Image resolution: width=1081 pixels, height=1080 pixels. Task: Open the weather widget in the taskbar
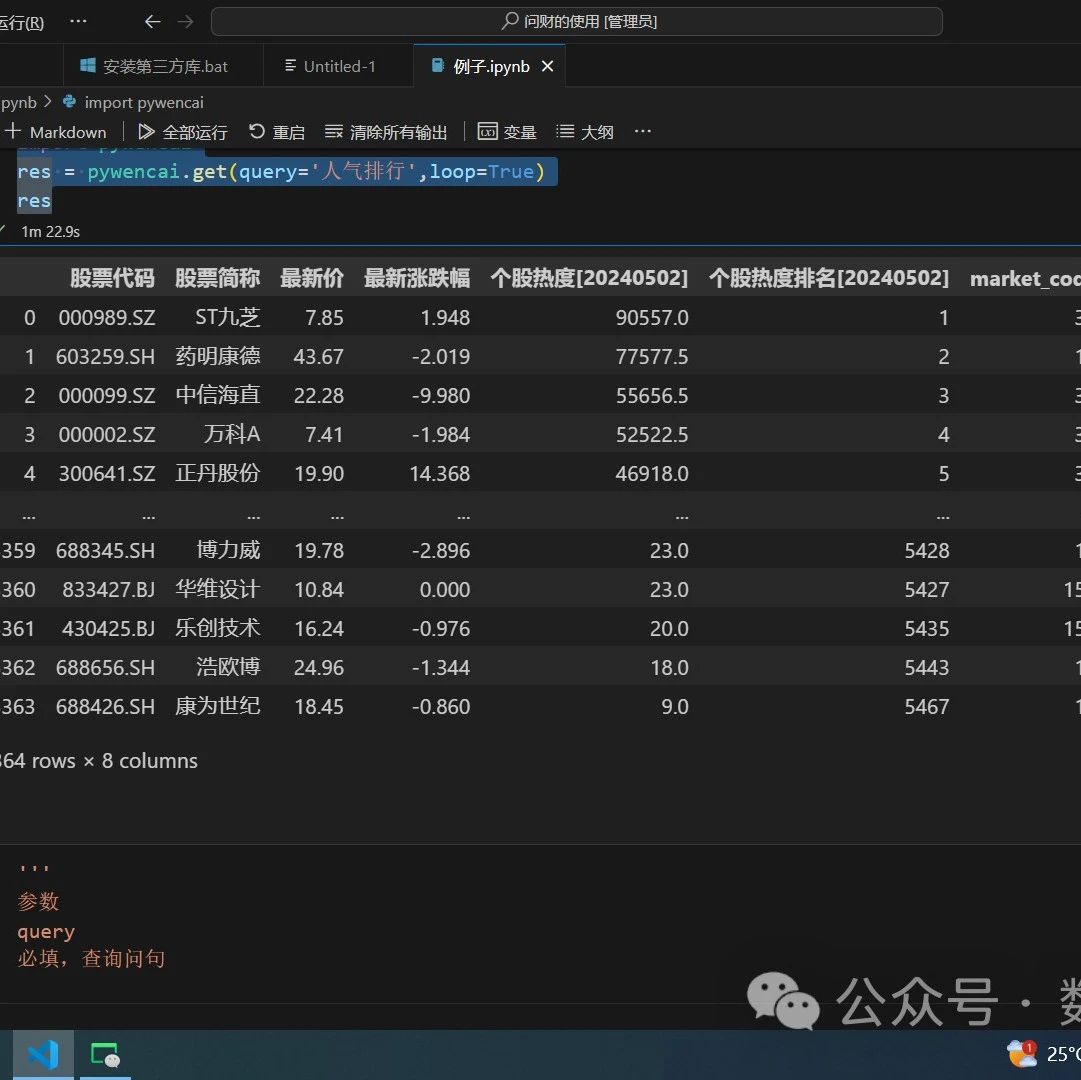[1042, 1054]
